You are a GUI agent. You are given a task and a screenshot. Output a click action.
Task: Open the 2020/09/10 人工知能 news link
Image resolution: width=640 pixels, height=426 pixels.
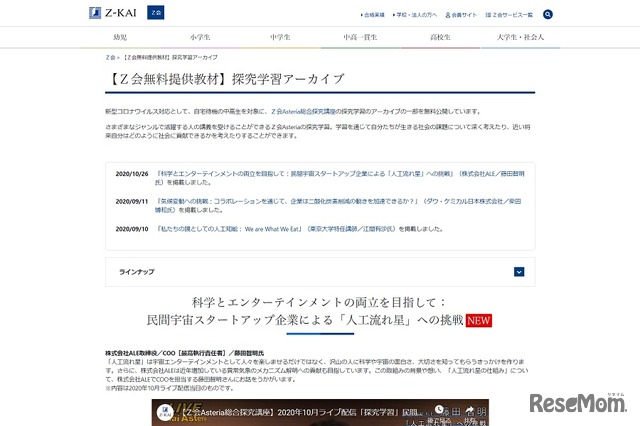[276, 229]
